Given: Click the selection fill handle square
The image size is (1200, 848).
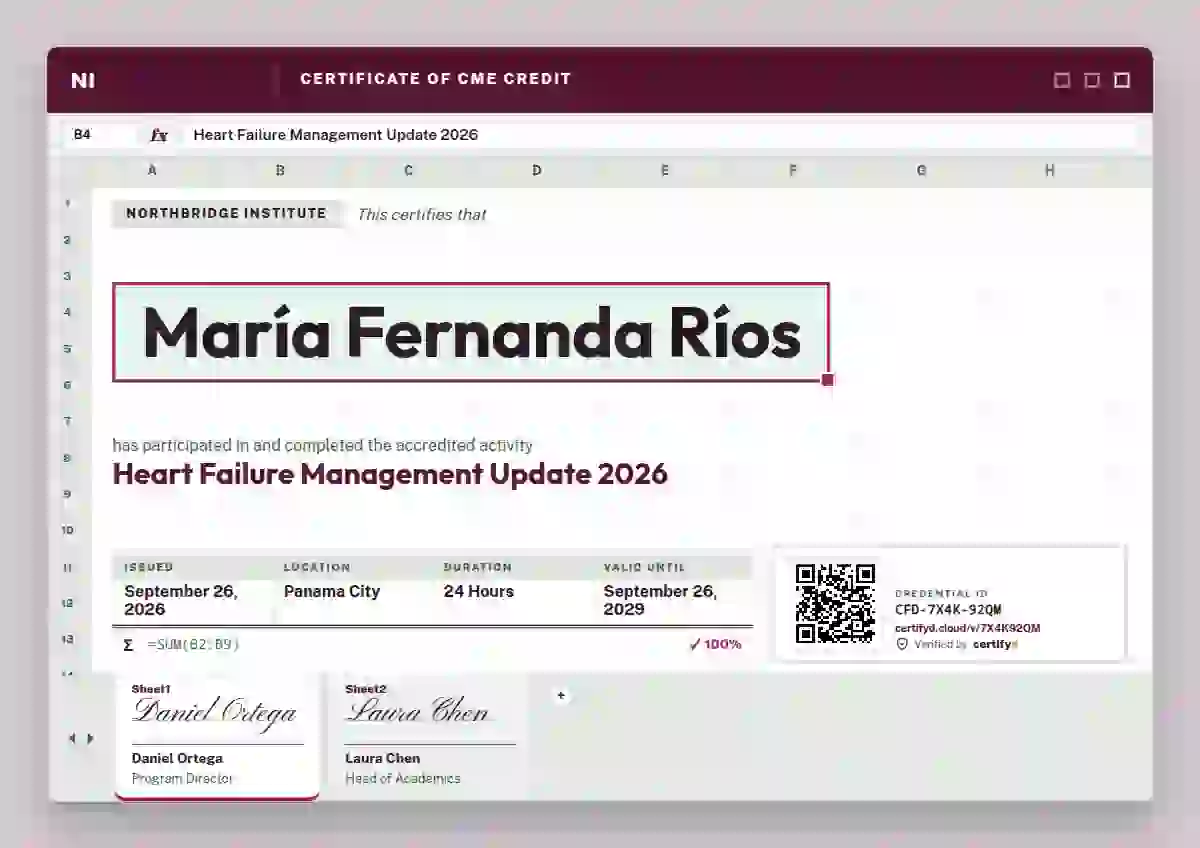Looking at the screenshot, I should (828, 380).
